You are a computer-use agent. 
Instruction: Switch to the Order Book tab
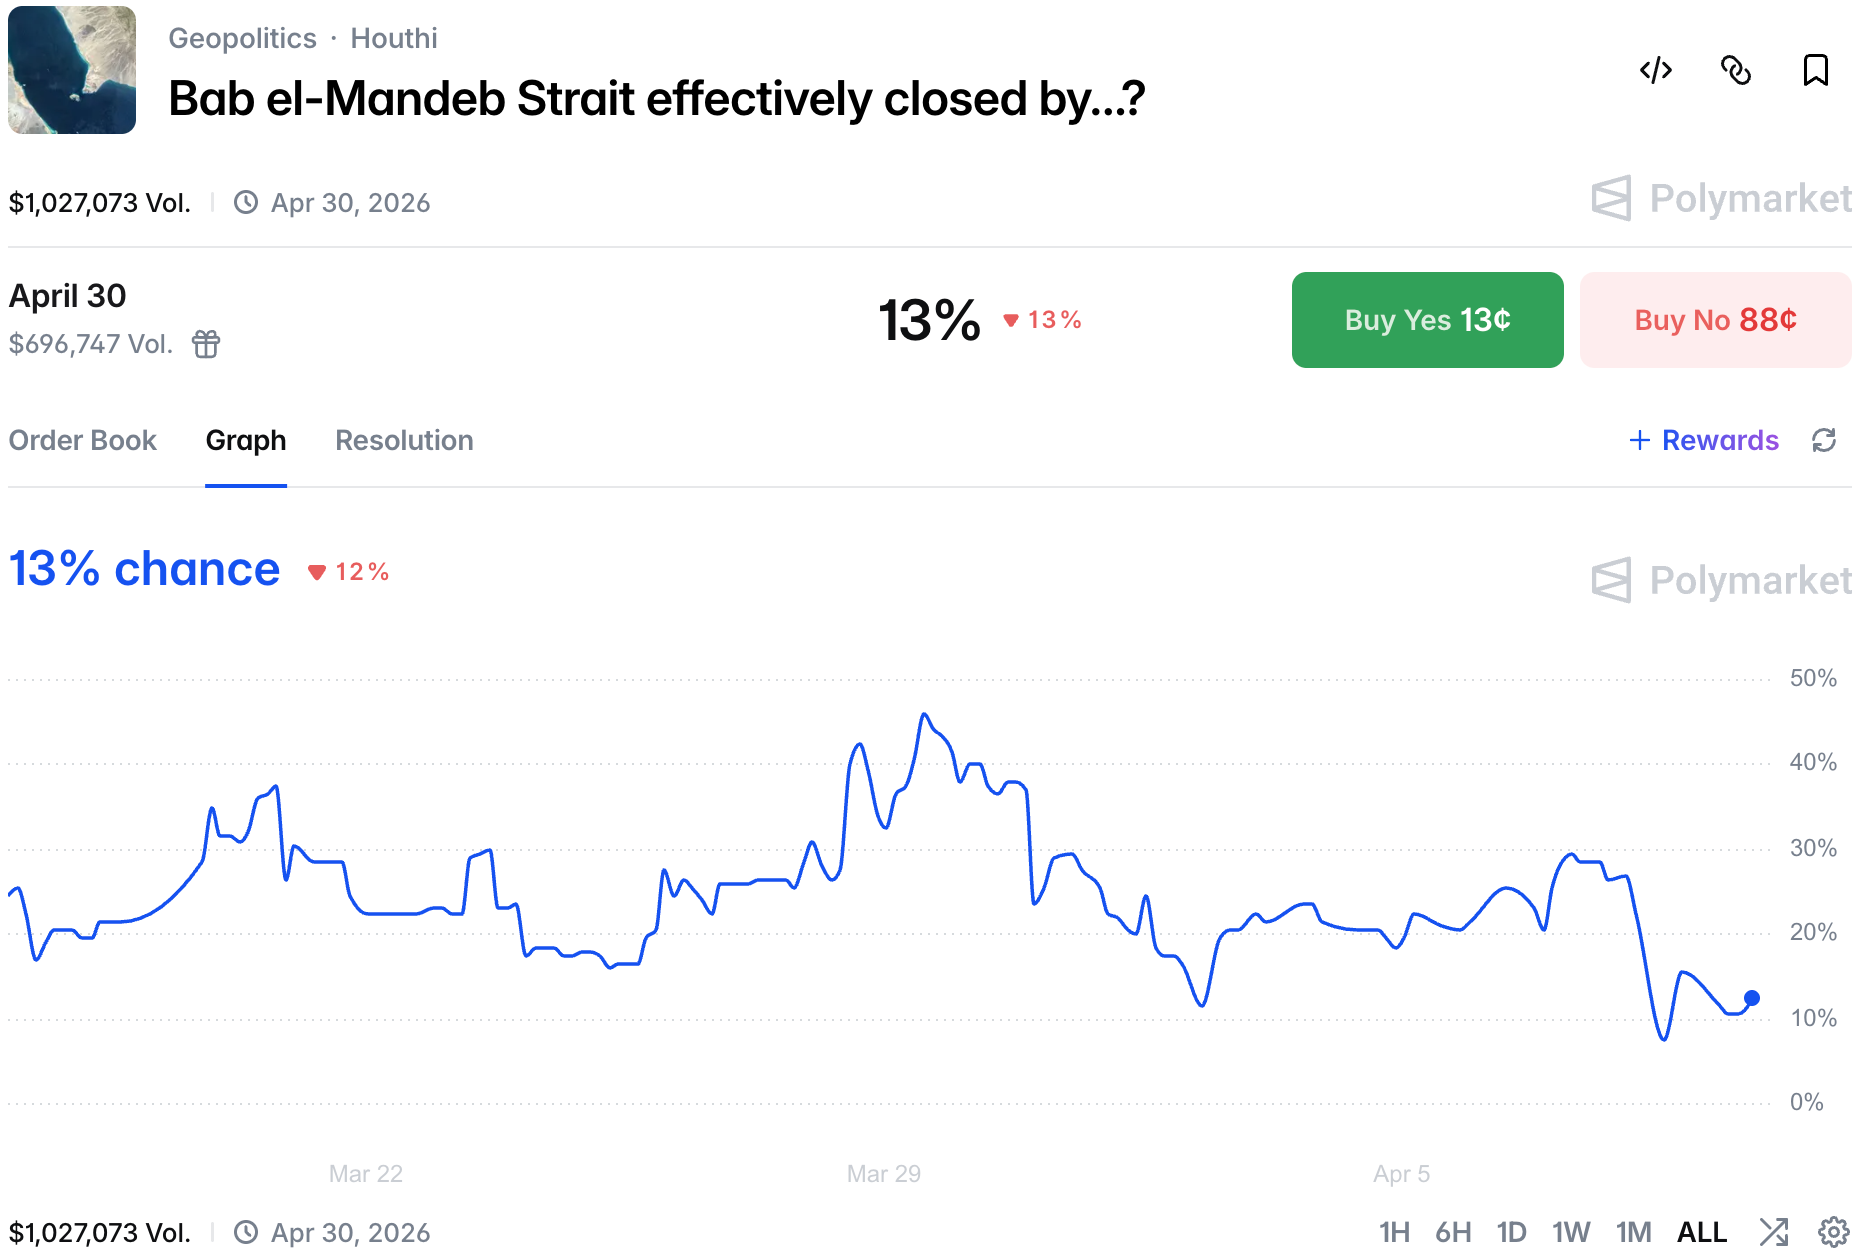click(x=83, y=440)
